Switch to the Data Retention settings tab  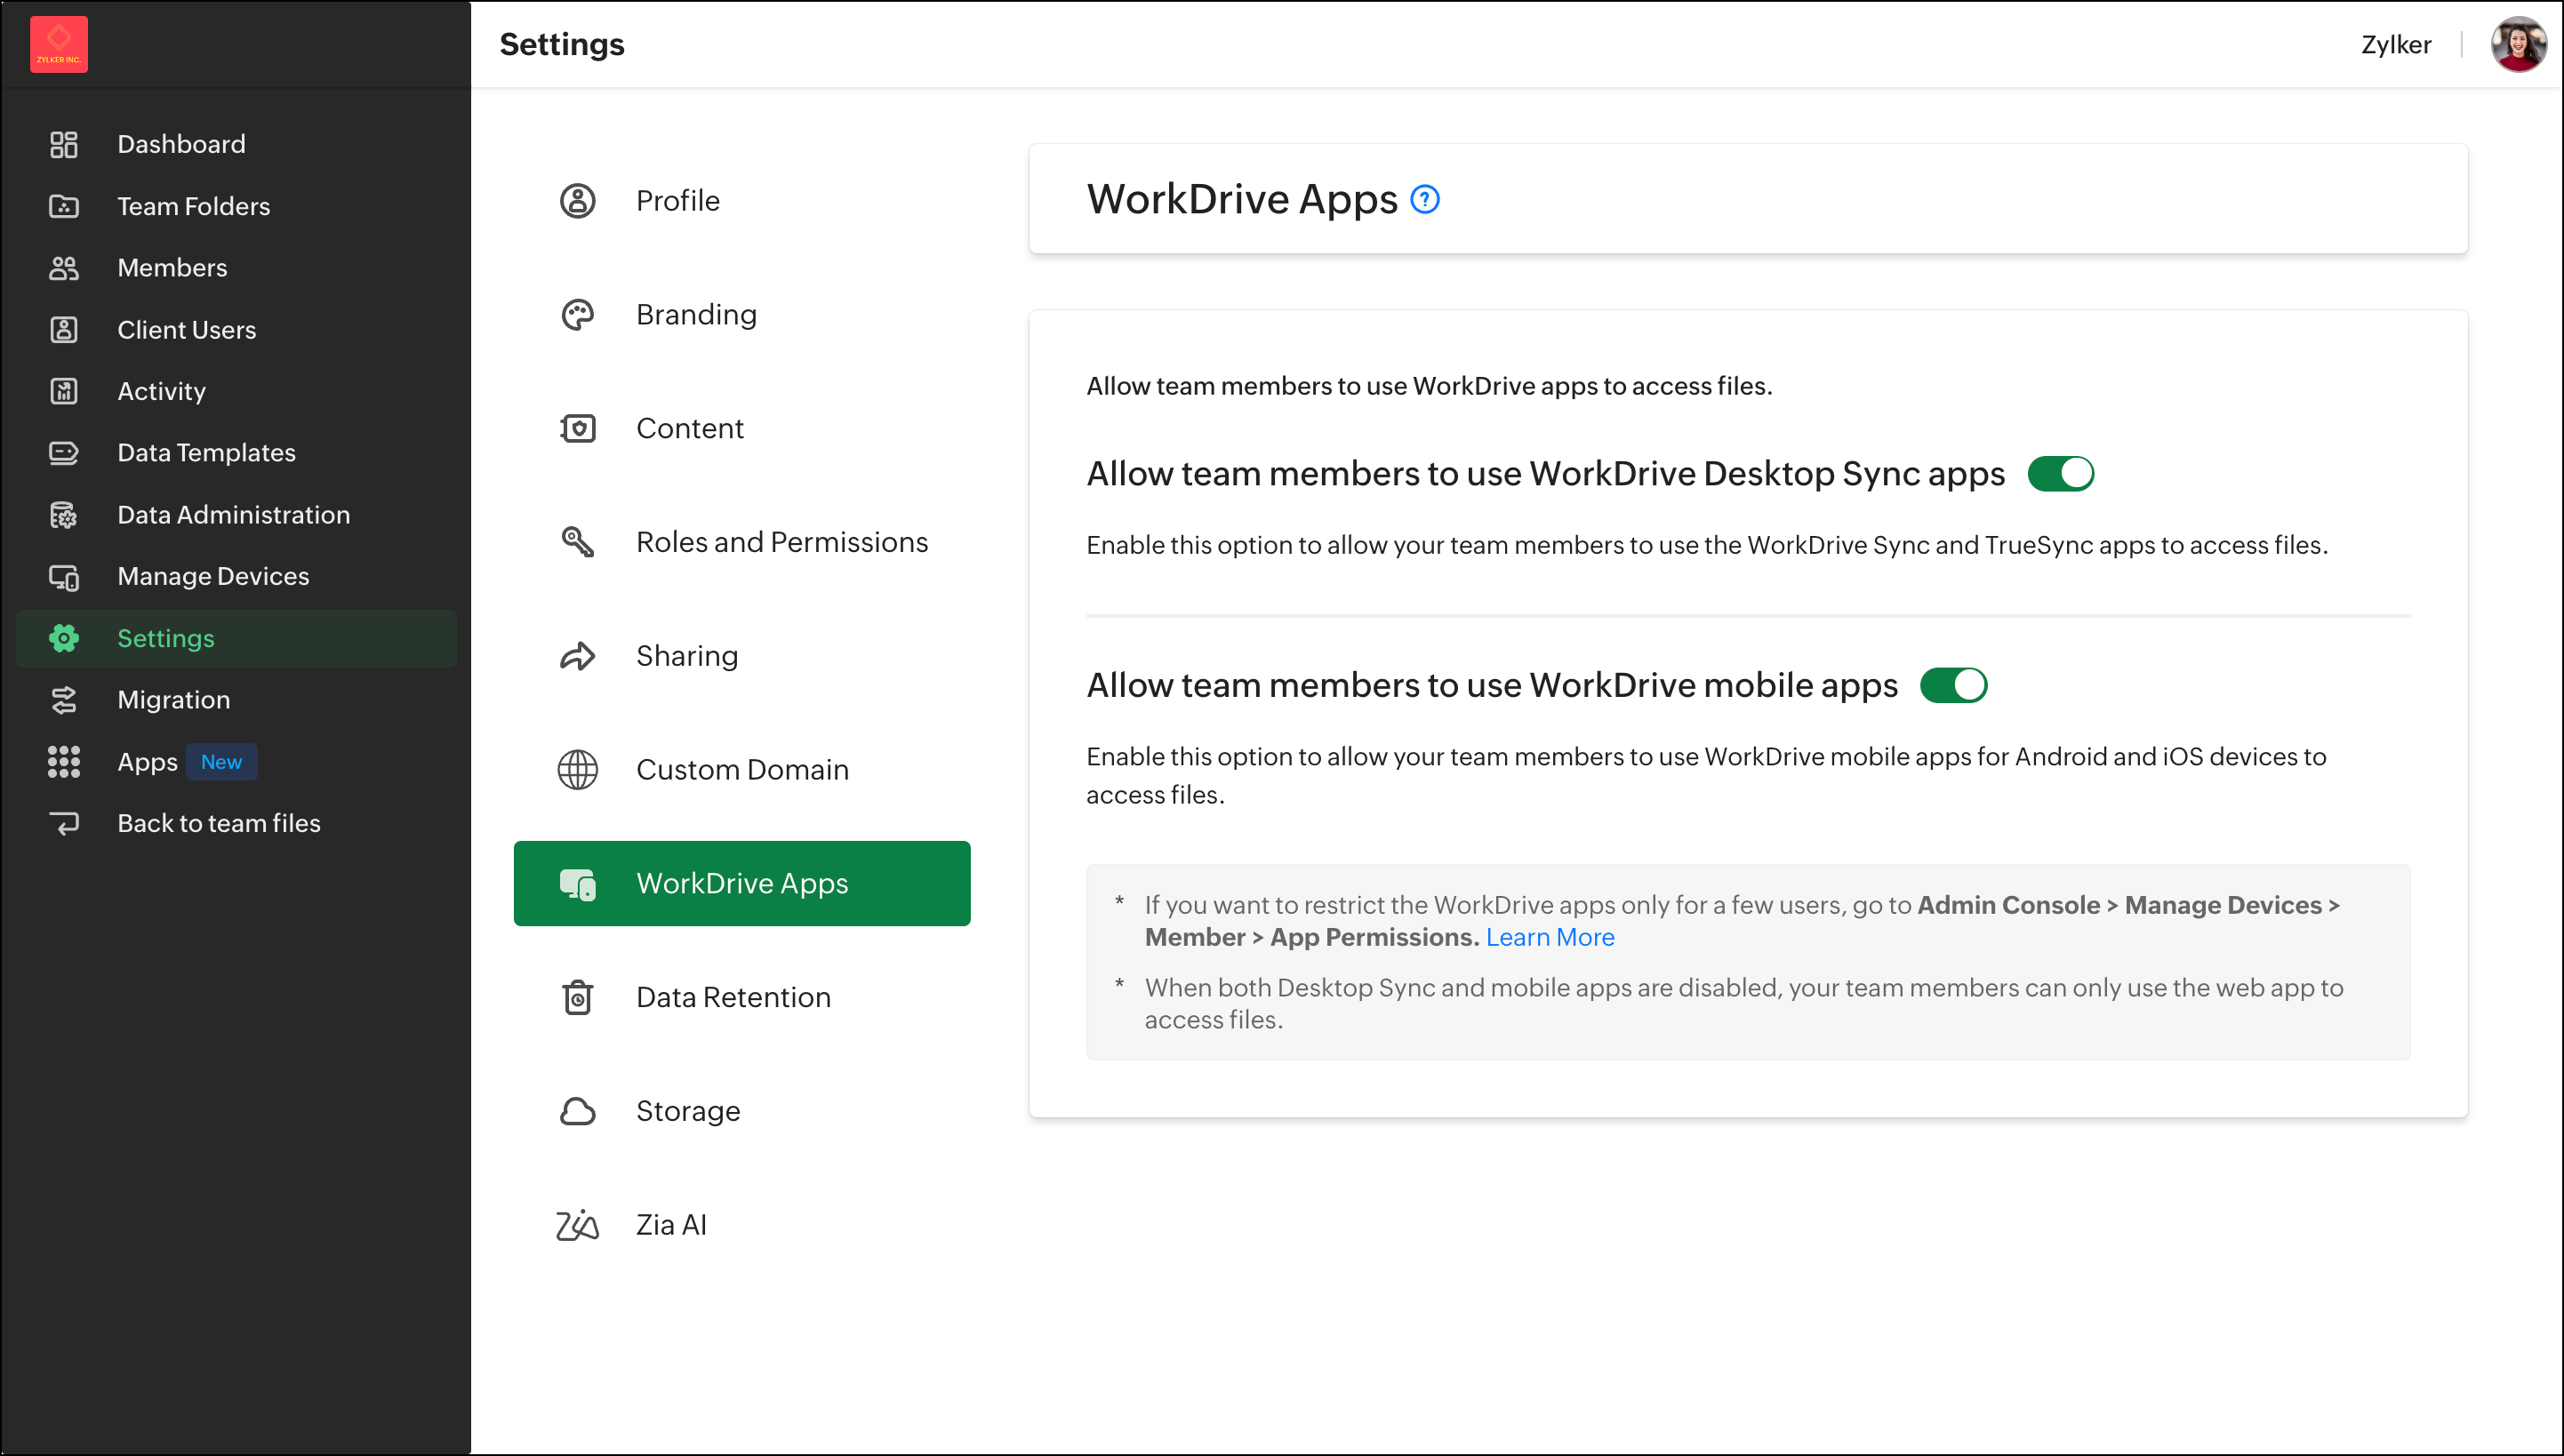pyautogui.click(x=733, y=997)
